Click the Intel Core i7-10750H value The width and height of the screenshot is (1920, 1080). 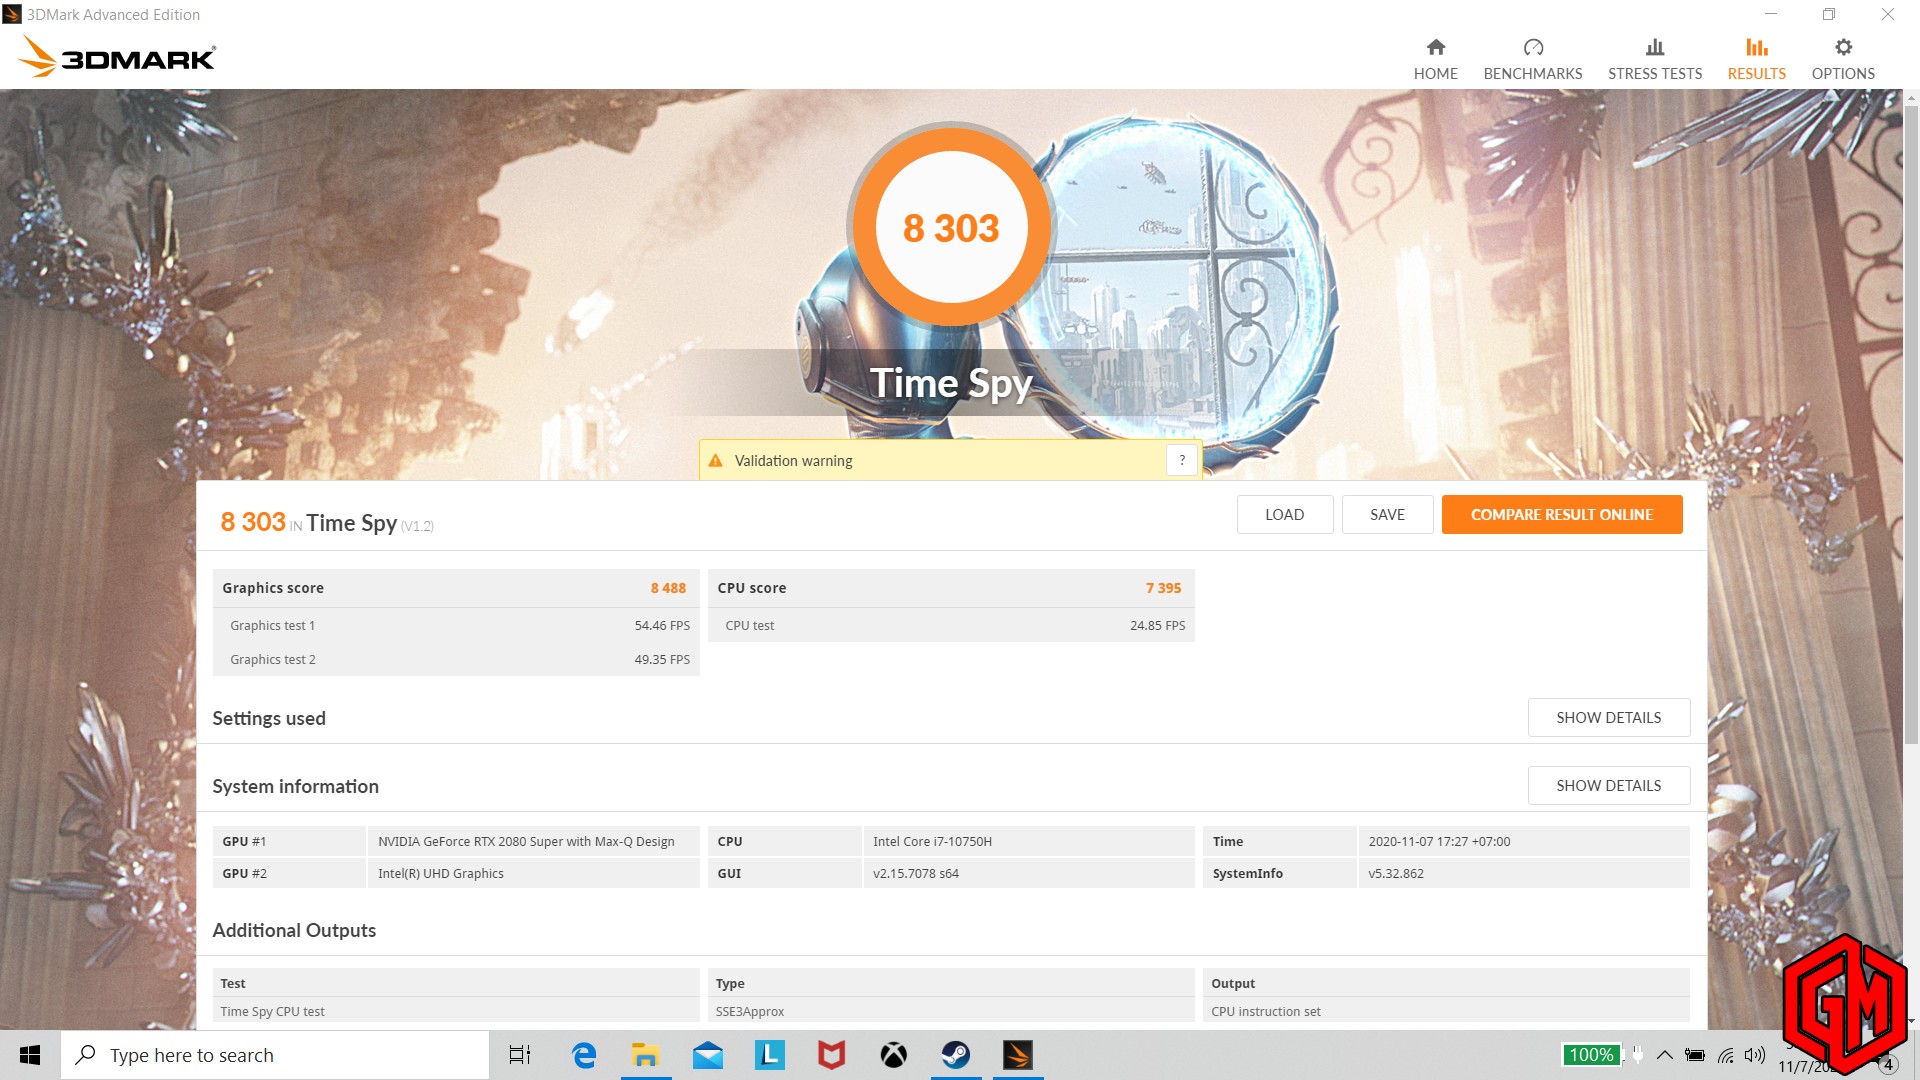coord(932,841)
